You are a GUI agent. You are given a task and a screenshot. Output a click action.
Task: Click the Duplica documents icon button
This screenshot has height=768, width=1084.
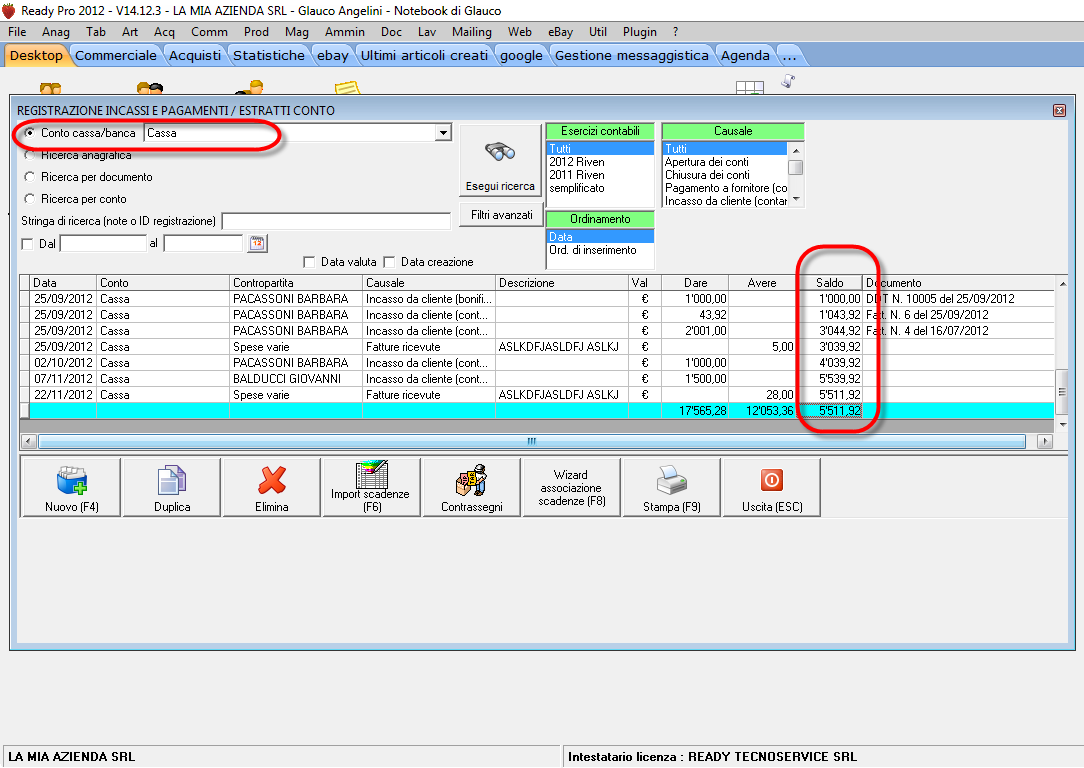point(171,487)
